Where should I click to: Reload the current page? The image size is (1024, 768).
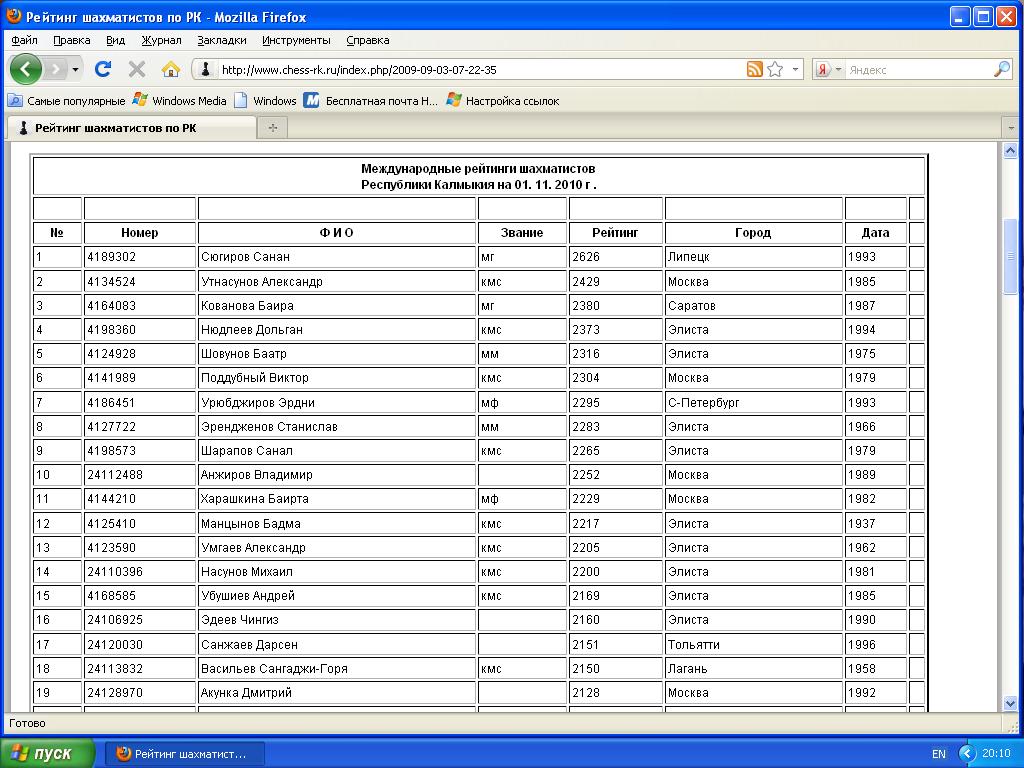point(102,69)
